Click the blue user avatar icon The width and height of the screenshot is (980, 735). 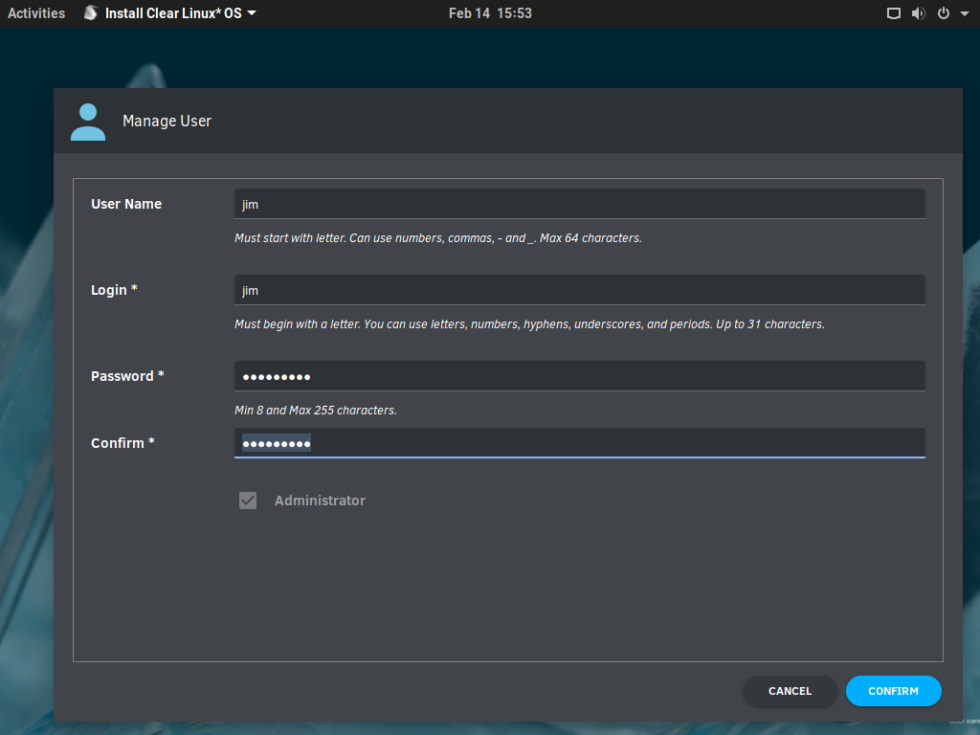click(x=88, y=121)
